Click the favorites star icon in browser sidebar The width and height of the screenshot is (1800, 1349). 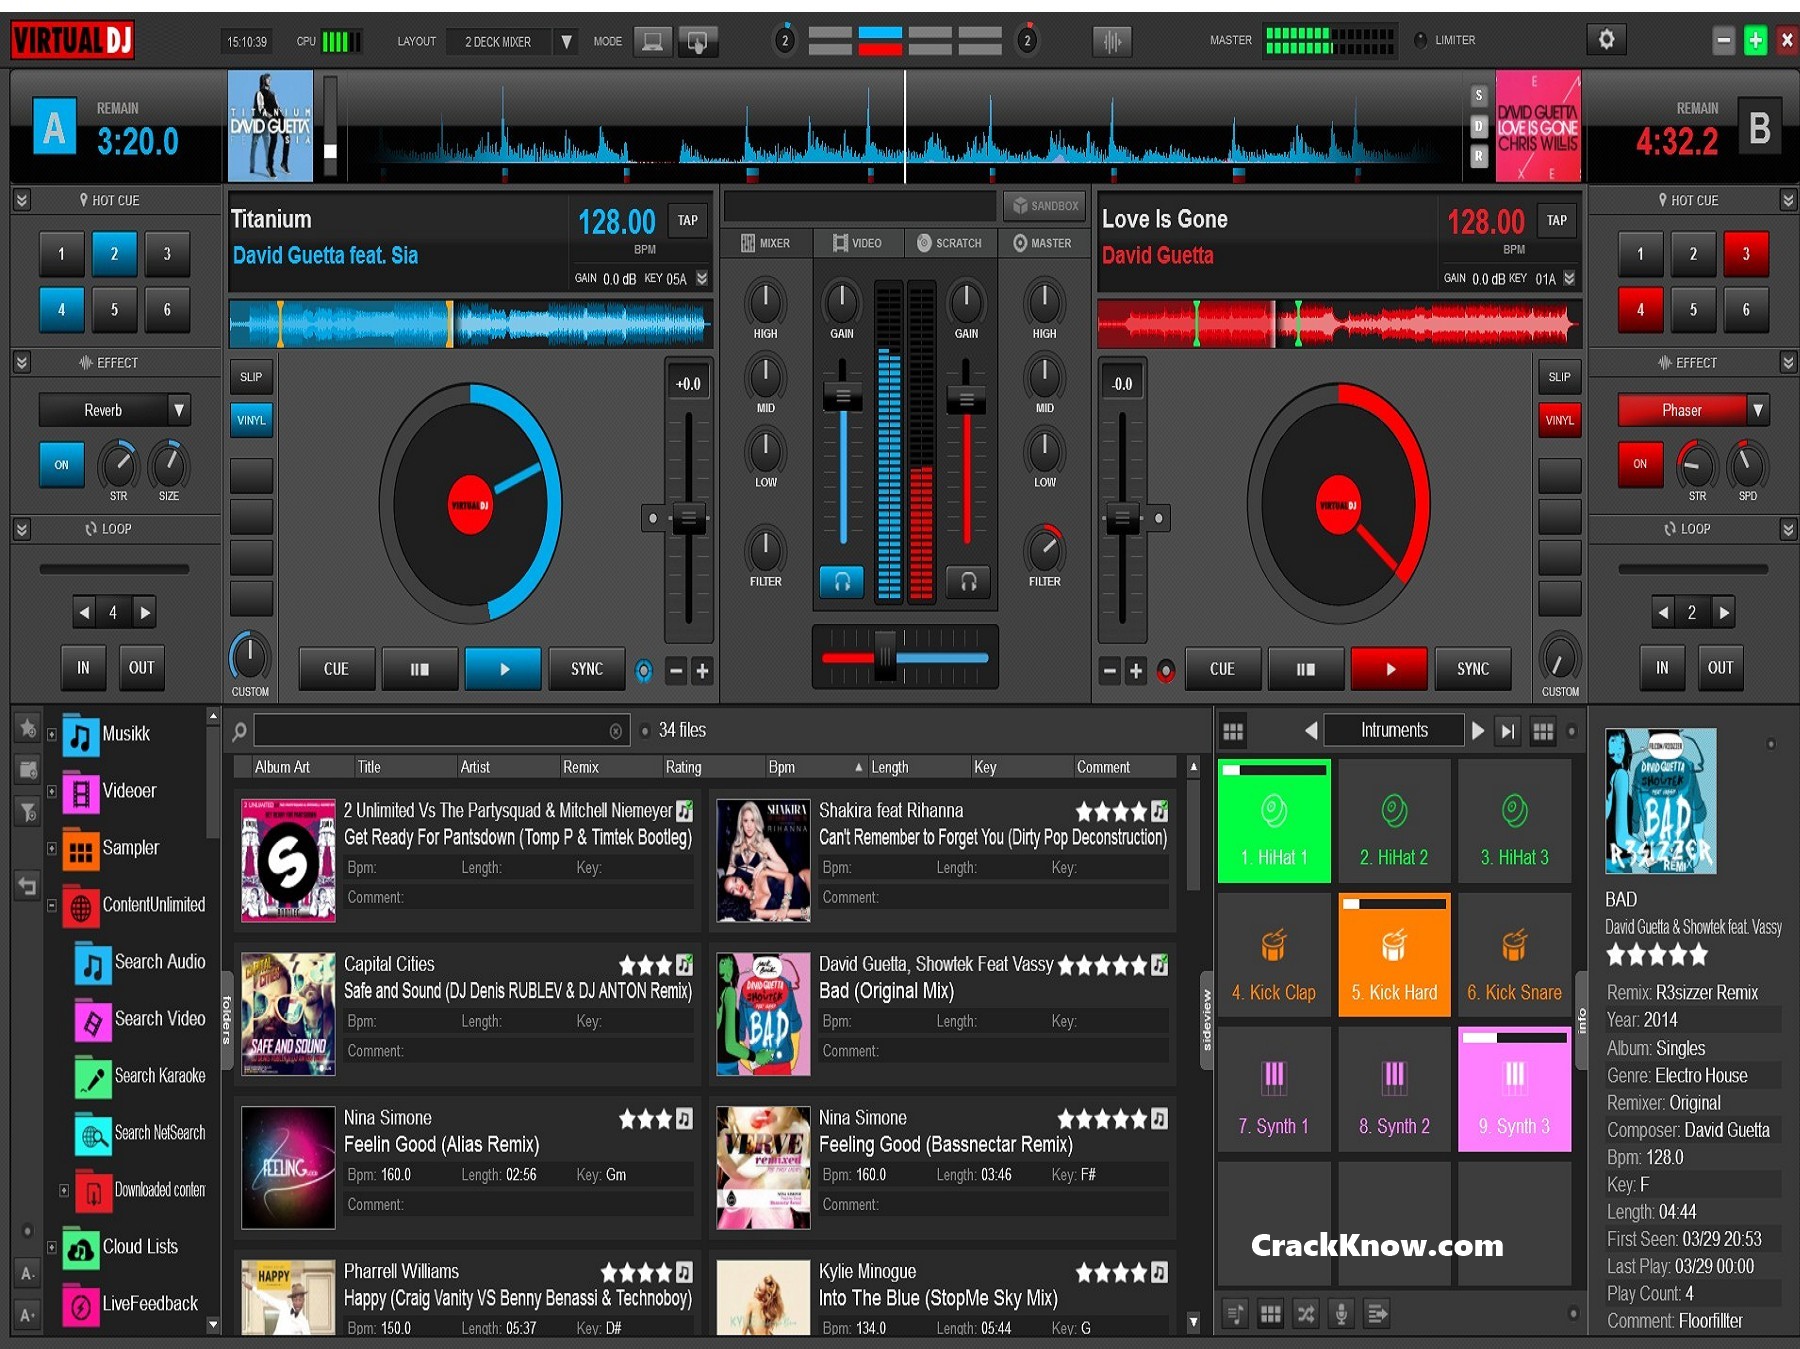coord(28,727)
